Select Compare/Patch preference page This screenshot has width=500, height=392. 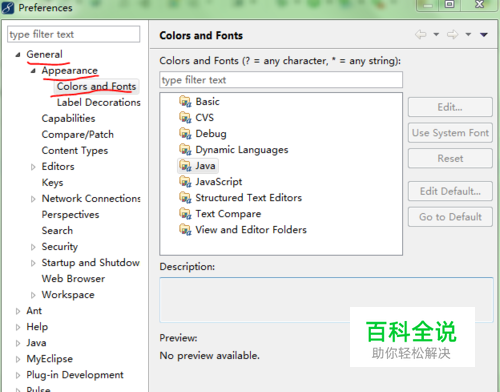[x=78, y=134]
